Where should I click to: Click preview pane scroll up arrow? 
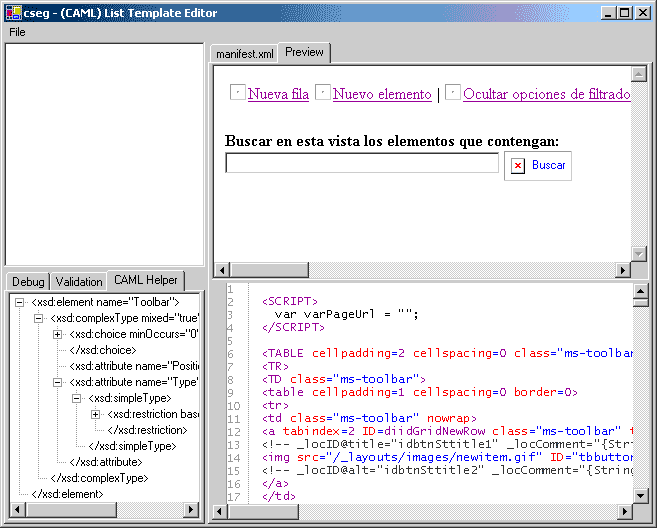639,75
